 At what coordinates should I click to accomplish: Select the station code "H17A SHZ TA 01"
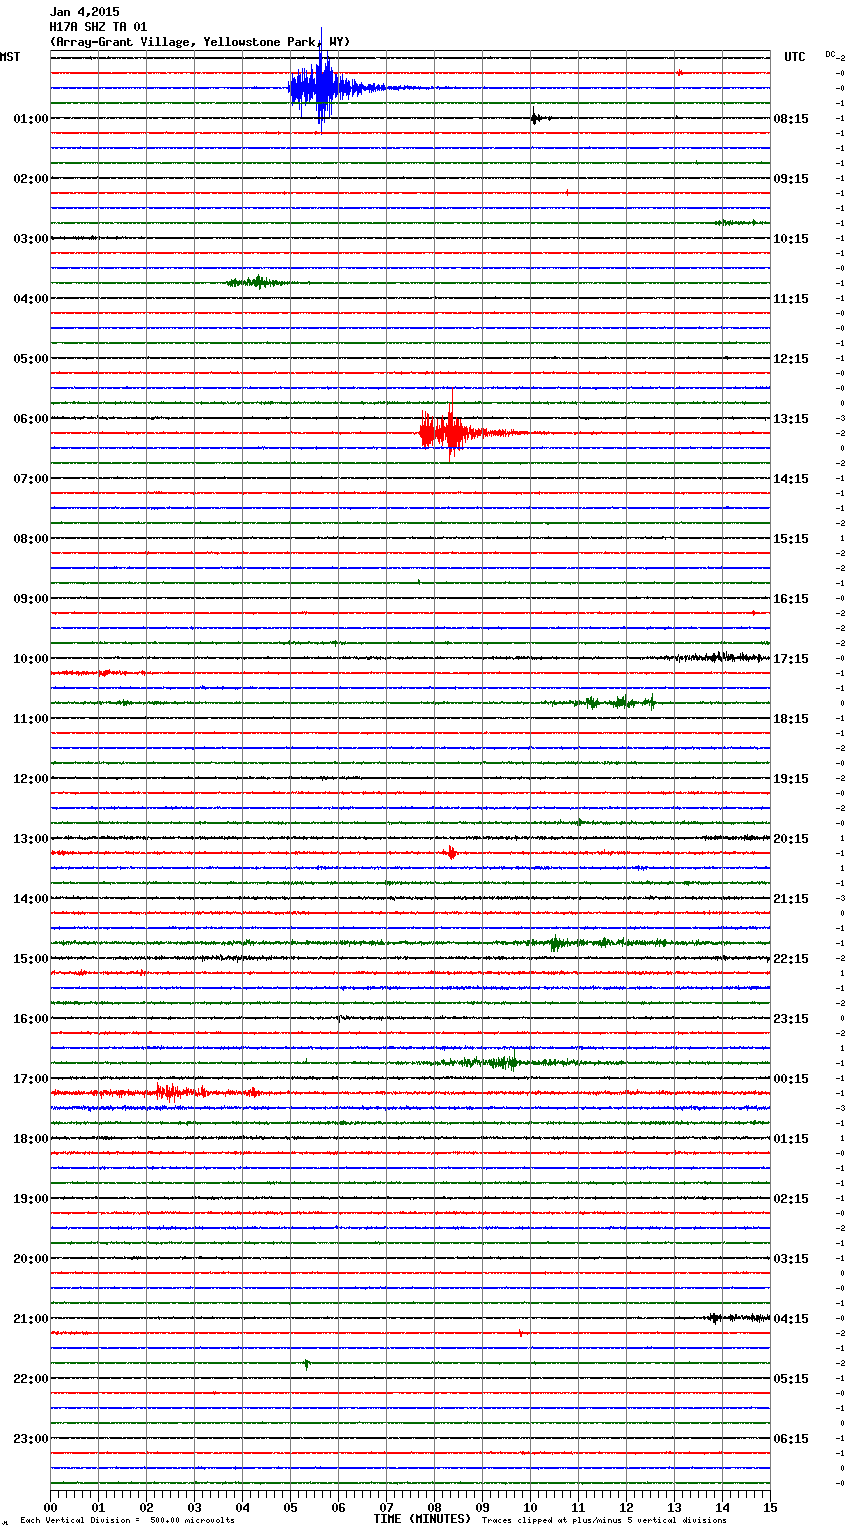click(98, 27)
